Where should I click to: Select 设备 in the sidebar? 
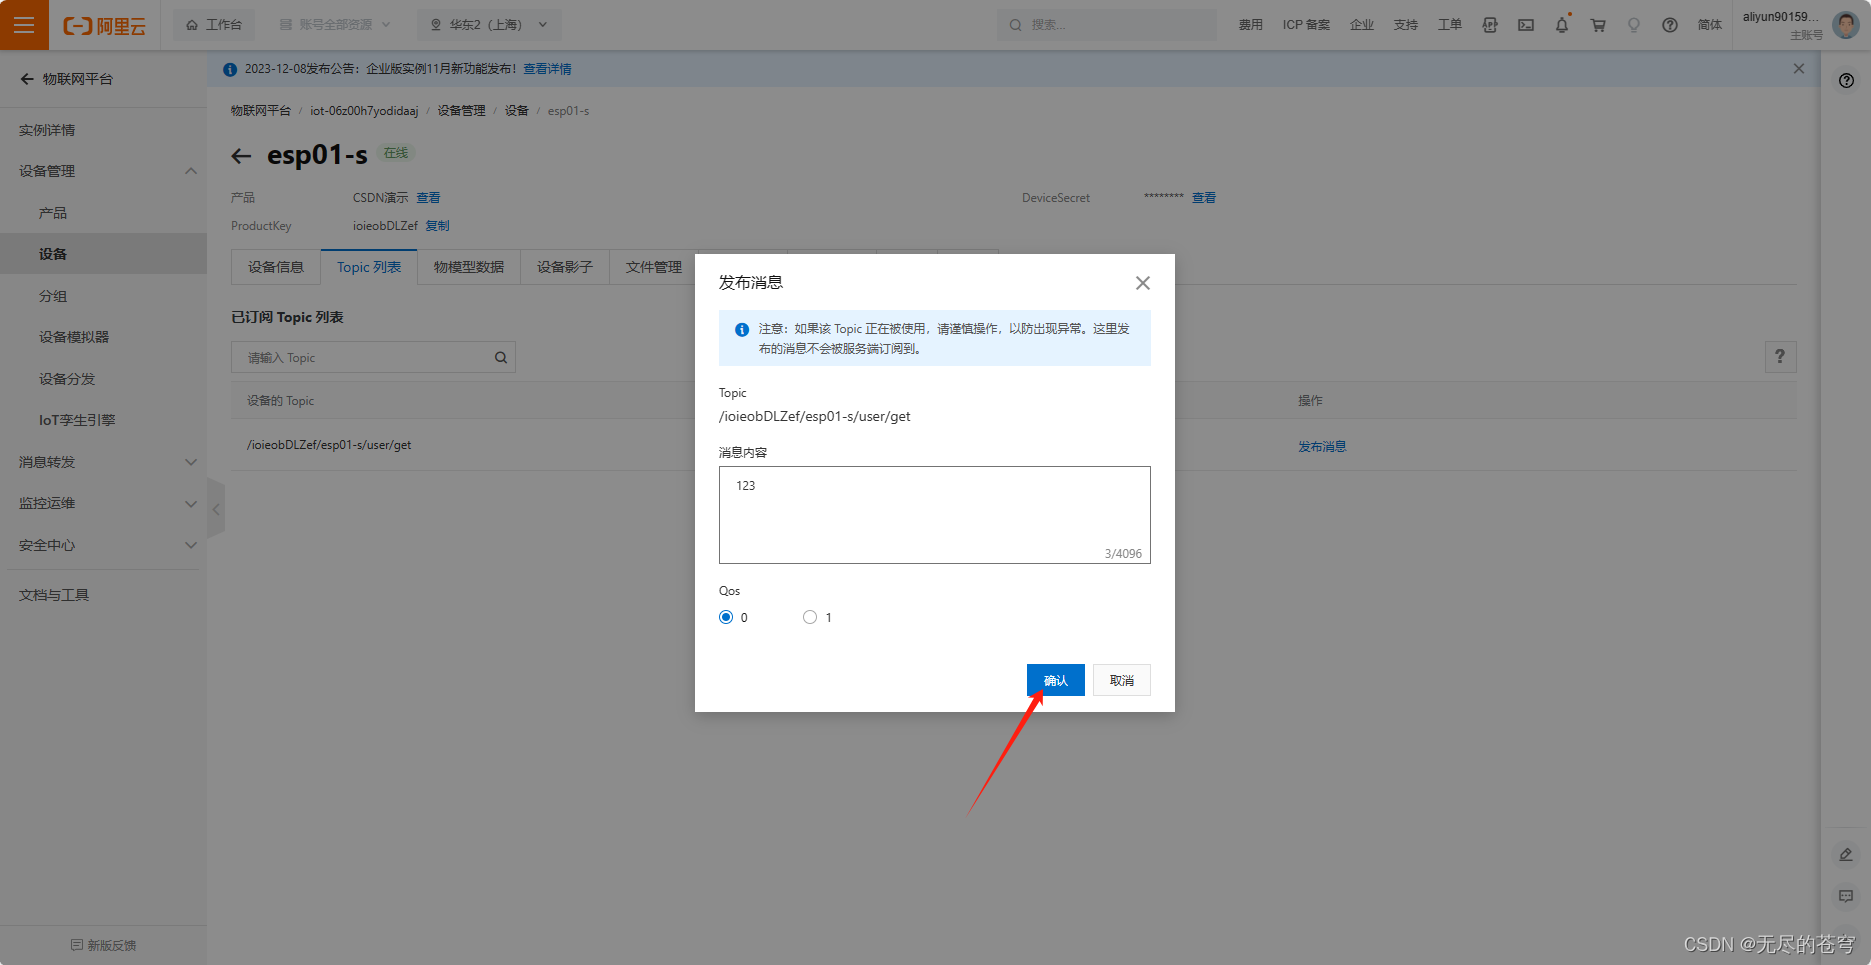103,254
